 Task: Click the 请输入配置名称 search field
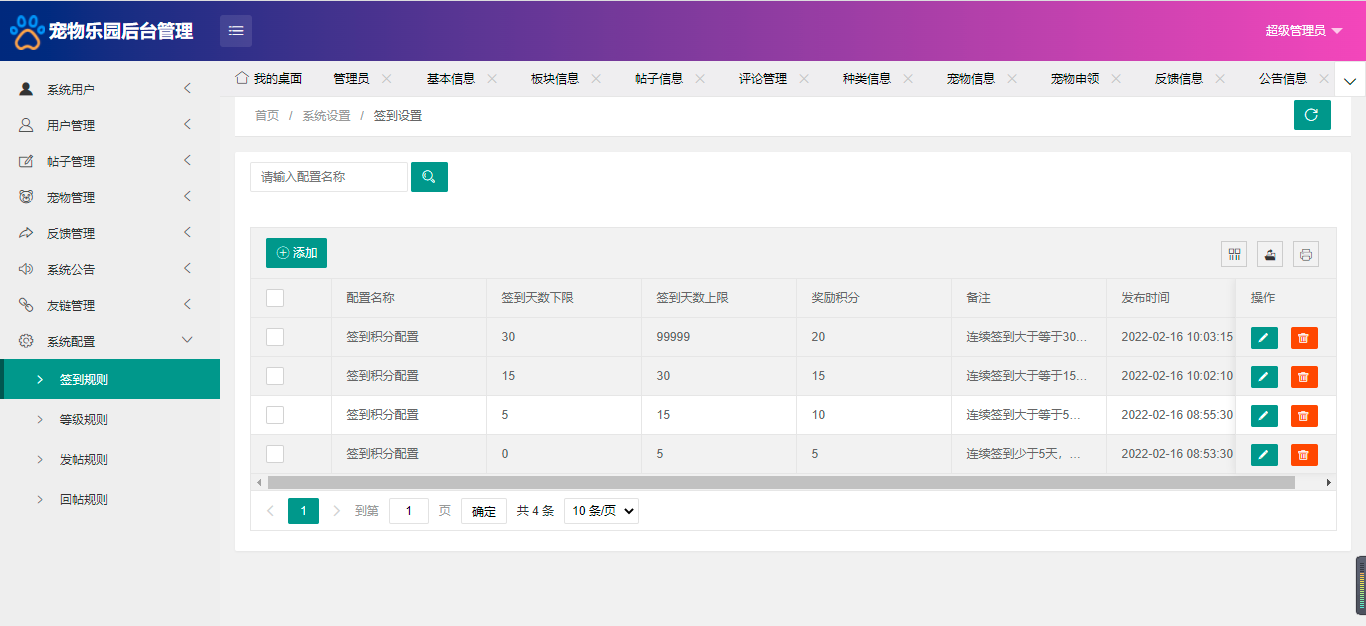coord(329,177)
